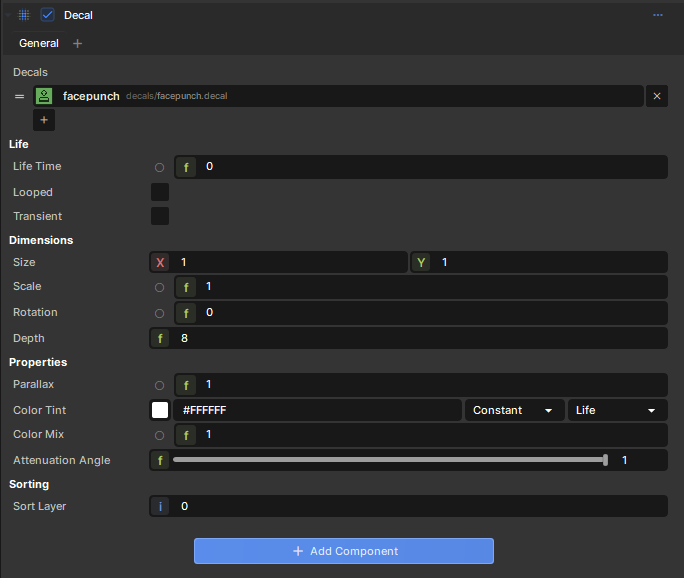The image size is (684, 578).
Task: Remove the facepunch decal with X button
Action: tap(657, 96)
